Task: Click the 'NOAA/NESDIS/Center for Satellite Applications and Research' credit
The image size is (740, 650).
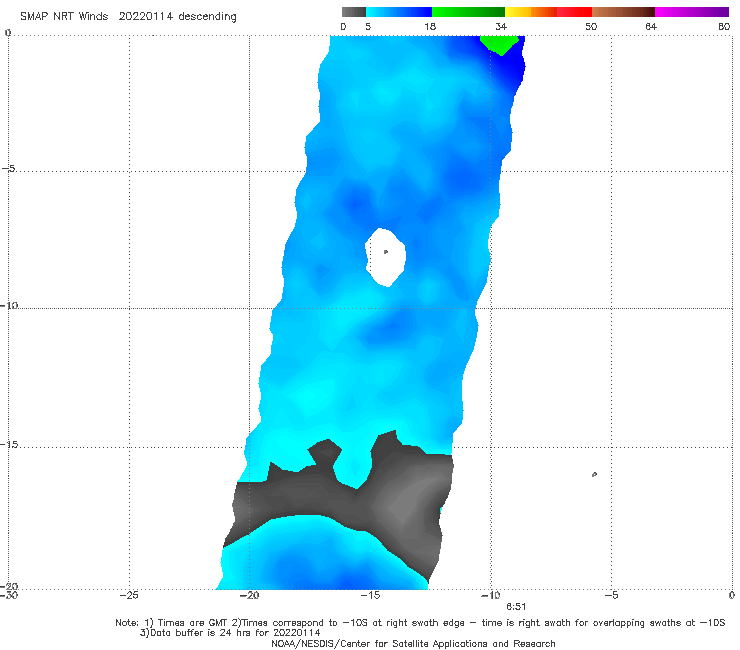Action: pos(413,644)
